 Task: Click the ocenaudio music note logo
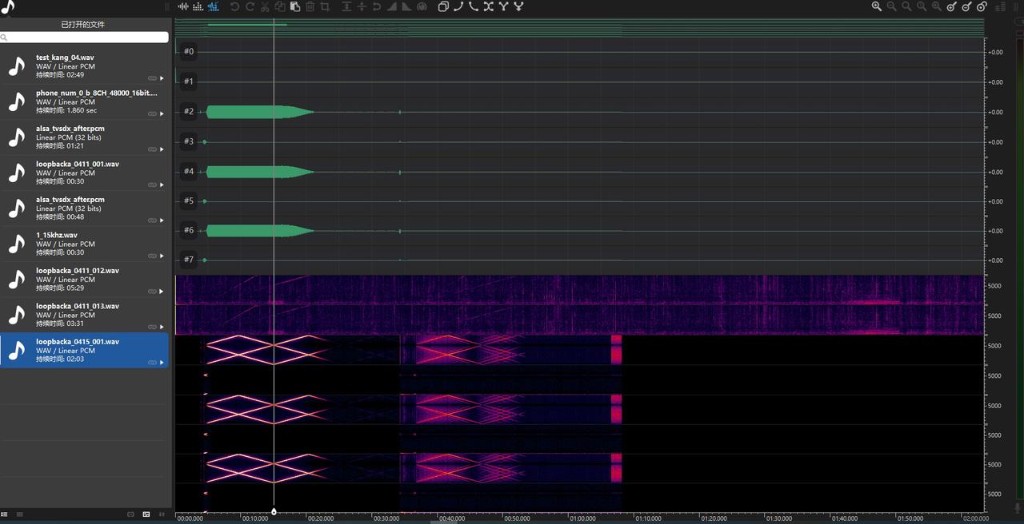7,7
